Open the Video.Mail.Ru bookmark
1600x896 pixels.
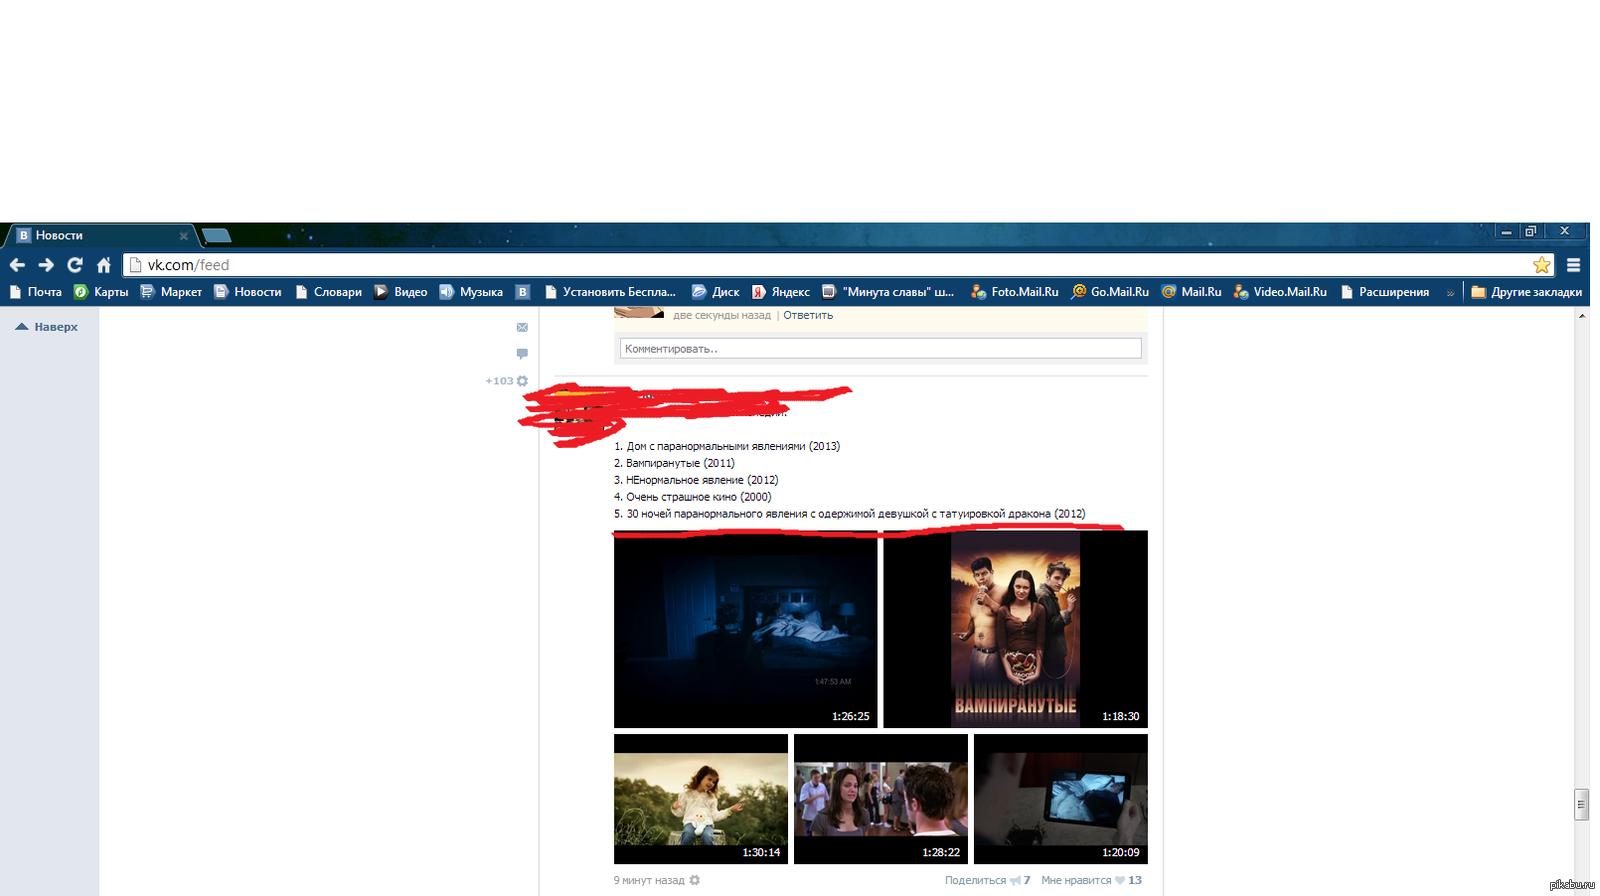tap(1280, 292)
